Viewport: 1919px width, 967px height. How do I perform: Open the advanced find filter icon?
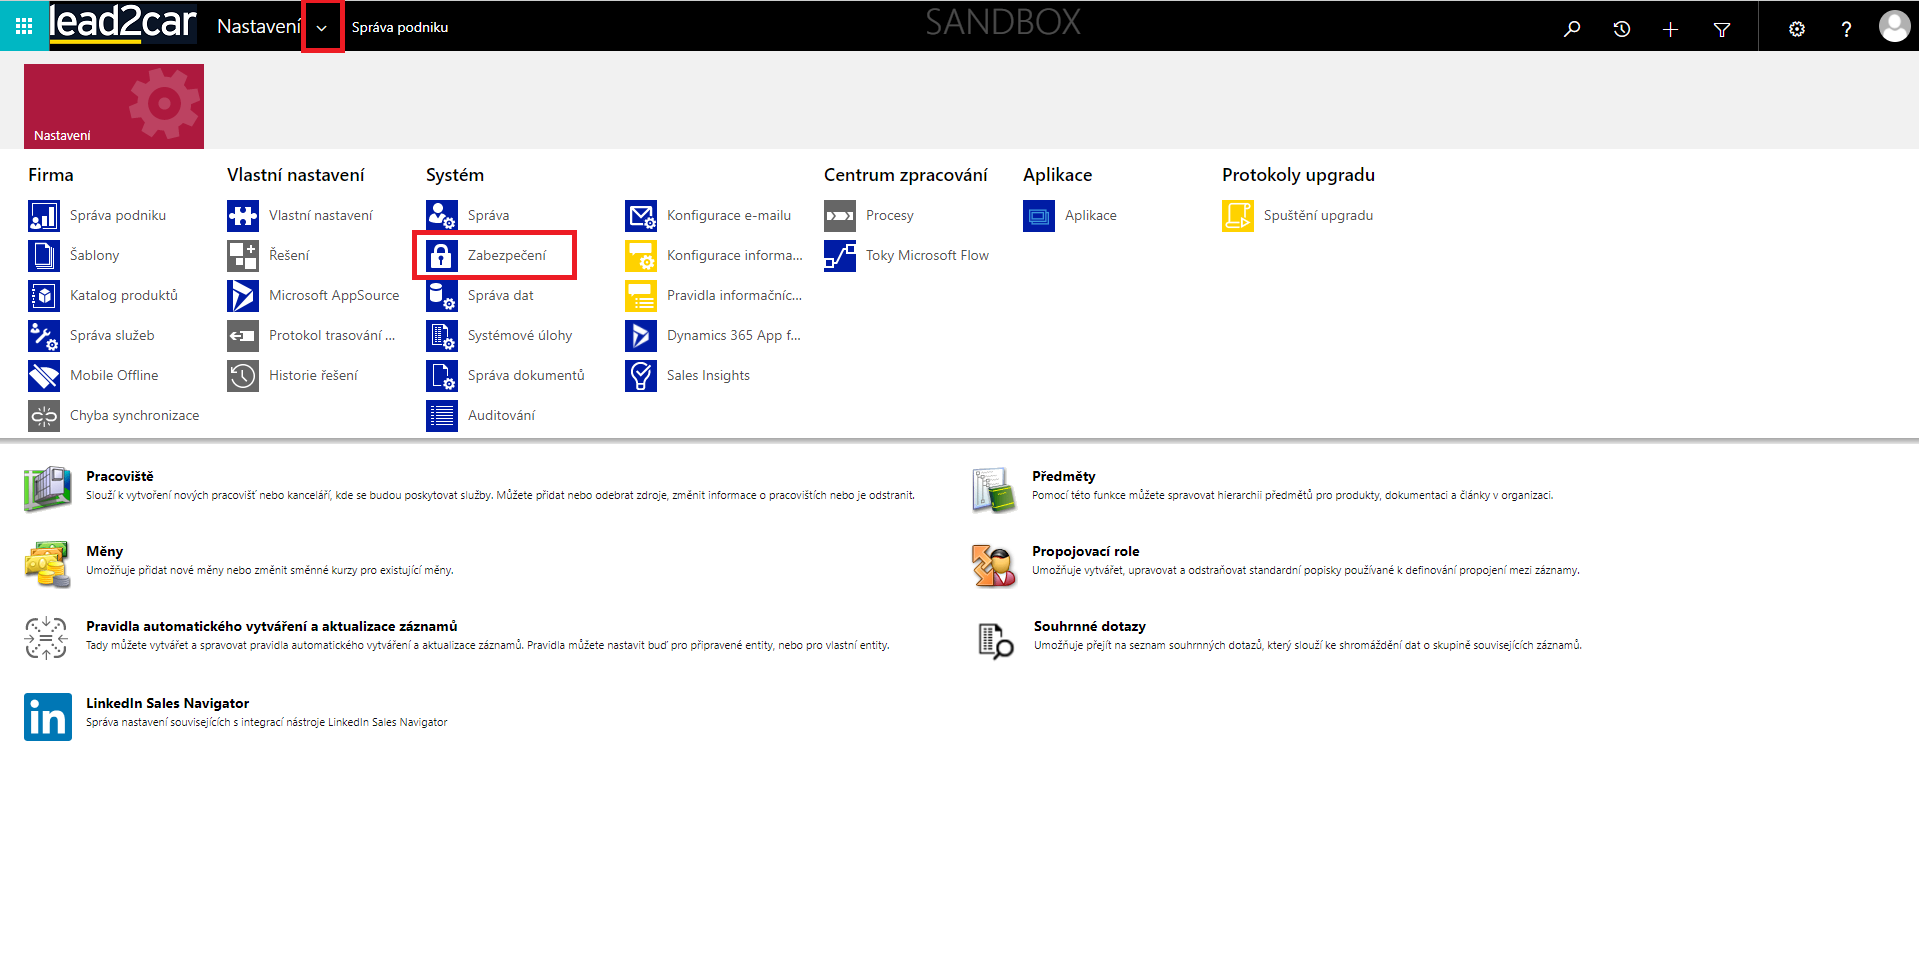pyautogui.click(x=1721, y=29)
